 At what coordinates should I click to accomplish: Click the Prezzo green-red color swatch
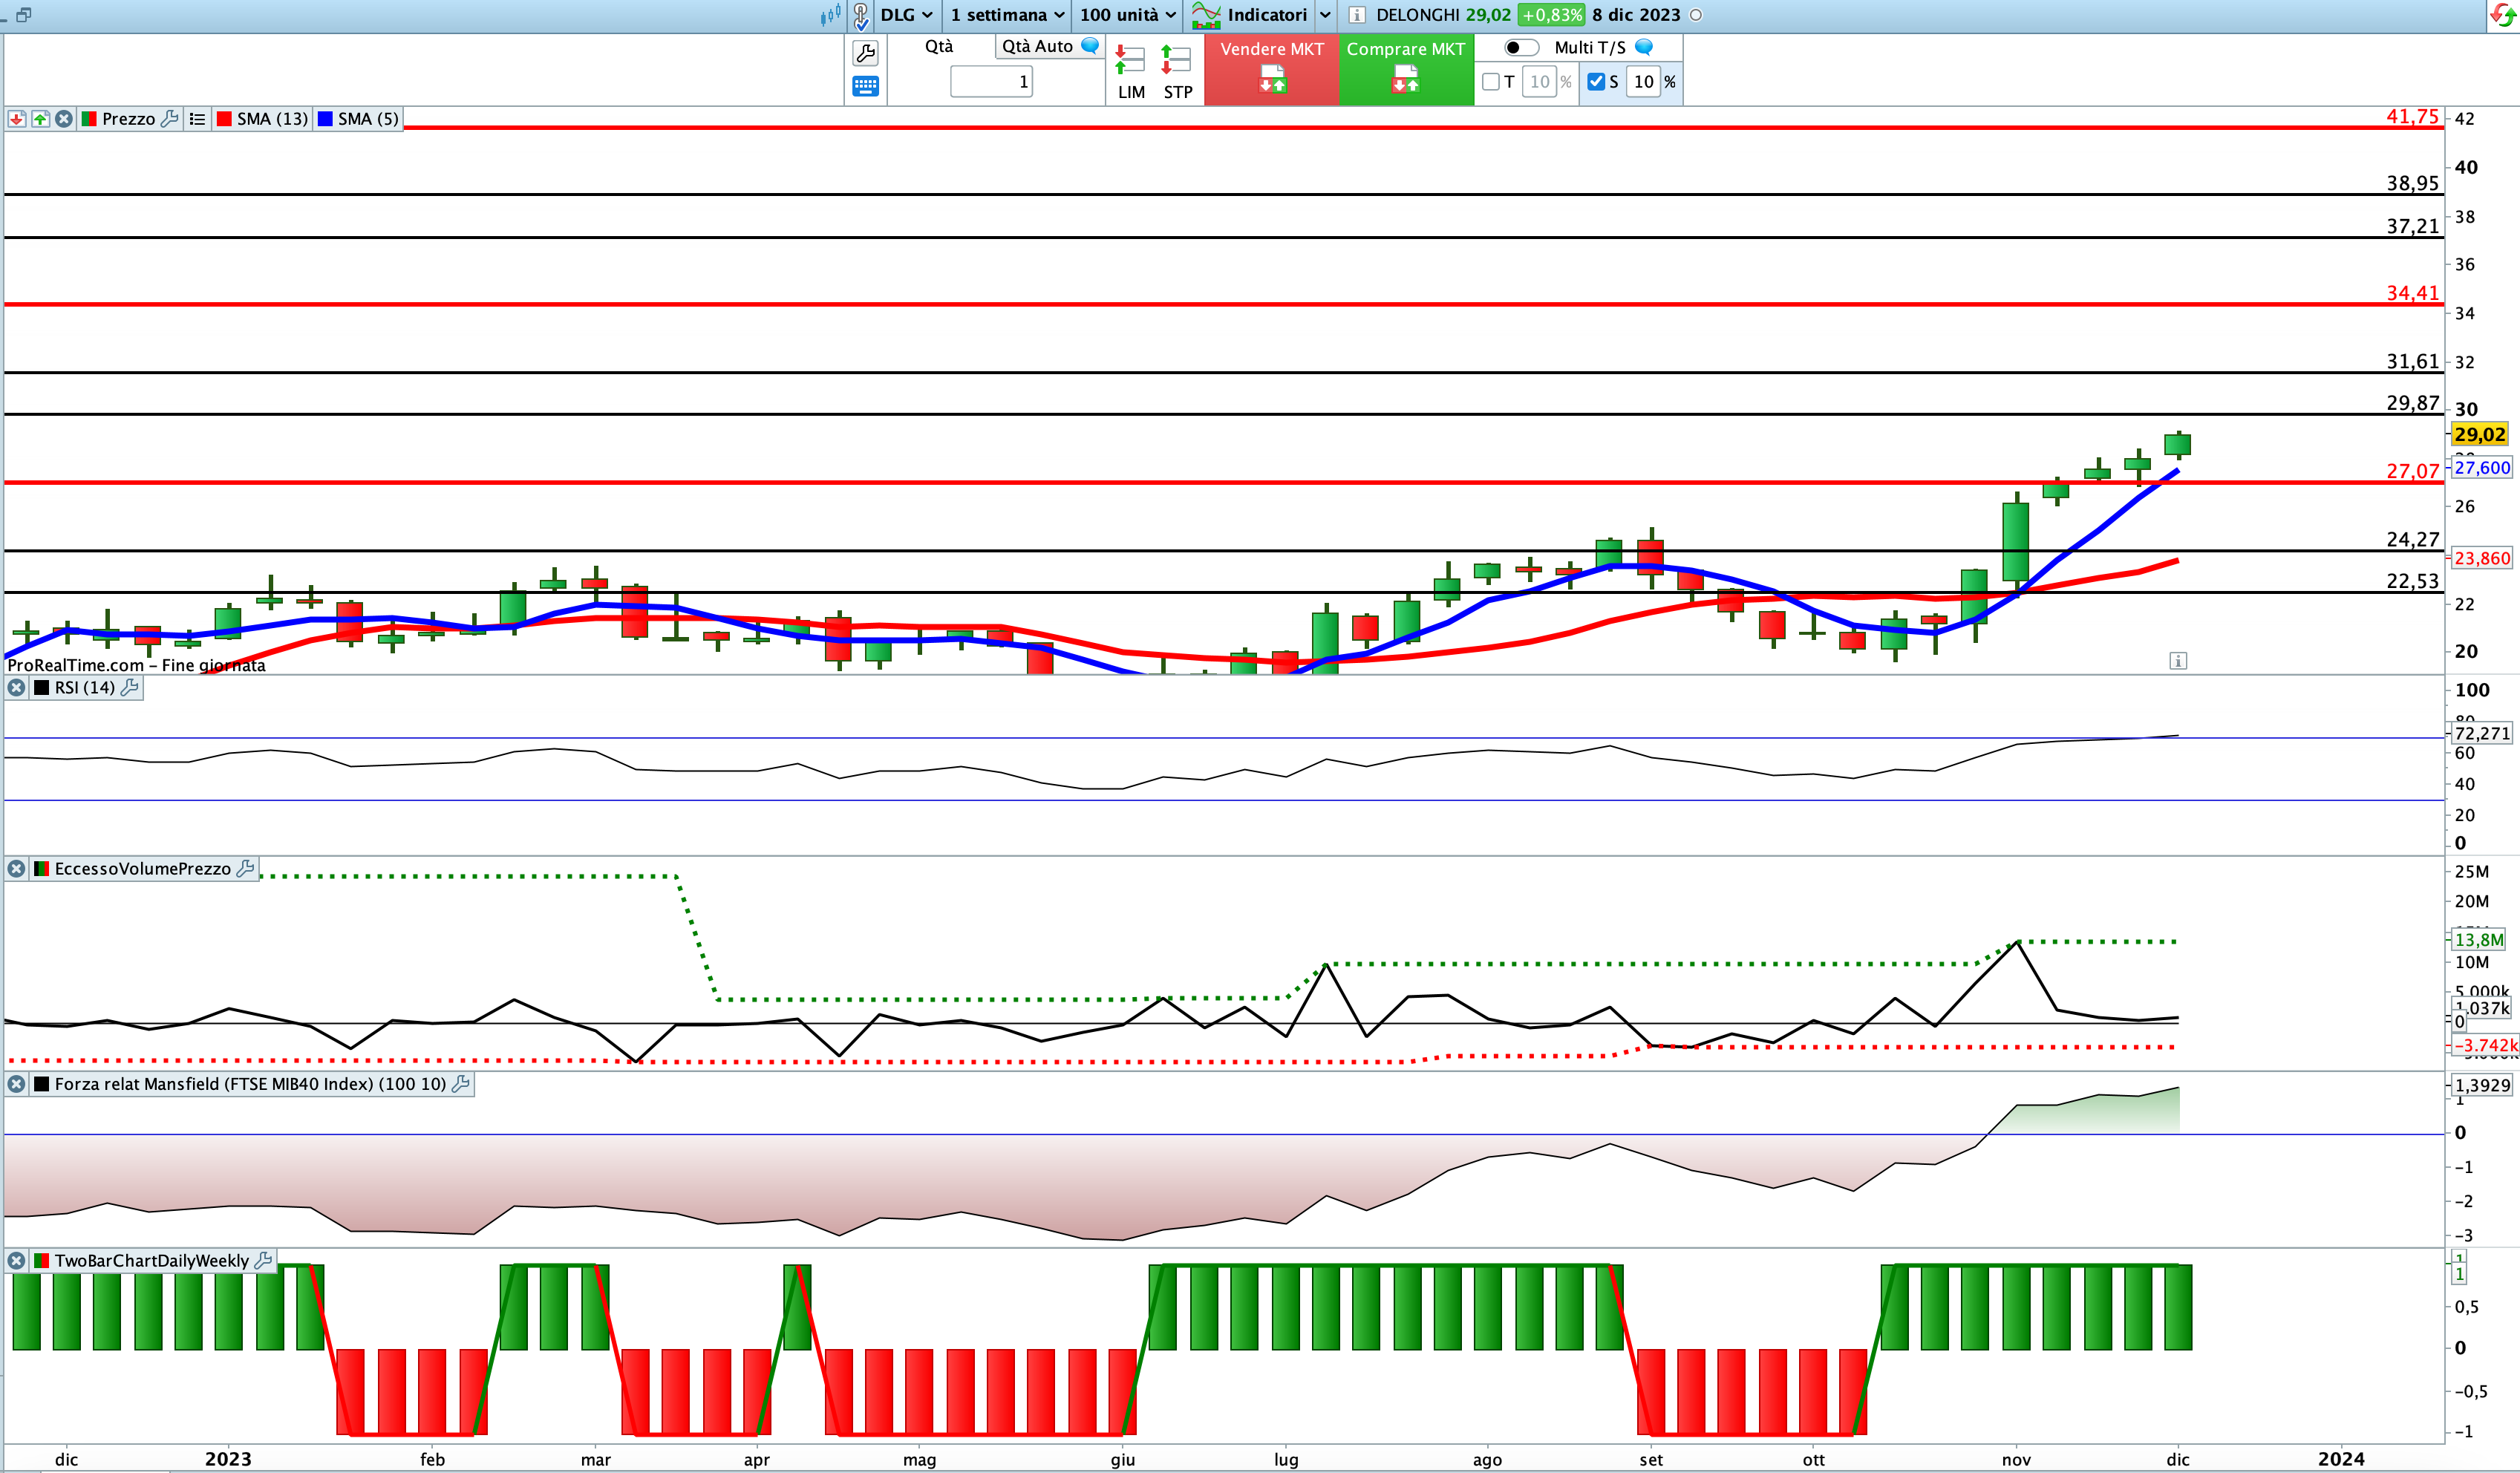(x=89, y=119)
